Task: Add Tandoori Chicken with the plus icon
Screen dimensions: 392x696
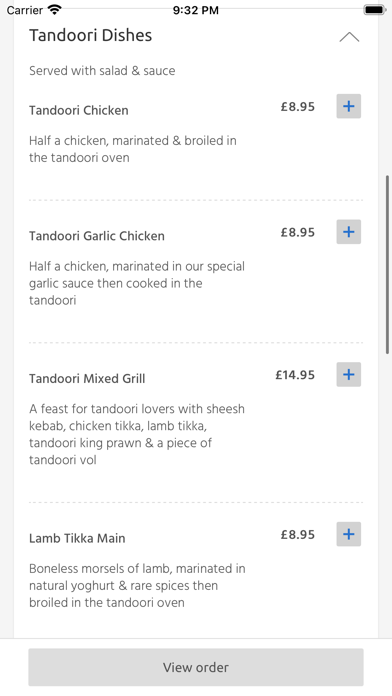Action: pos(348,106)
